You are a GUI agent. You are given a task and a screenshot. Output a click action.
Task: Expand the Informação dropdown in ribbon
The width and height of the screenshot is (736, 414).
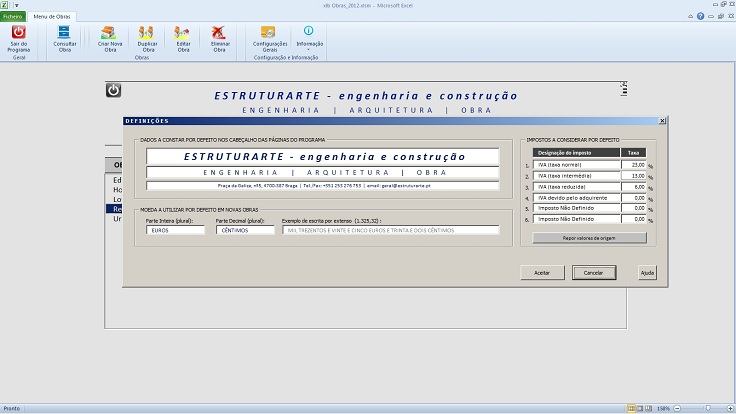pyautogui.click(x=308, y=36)
